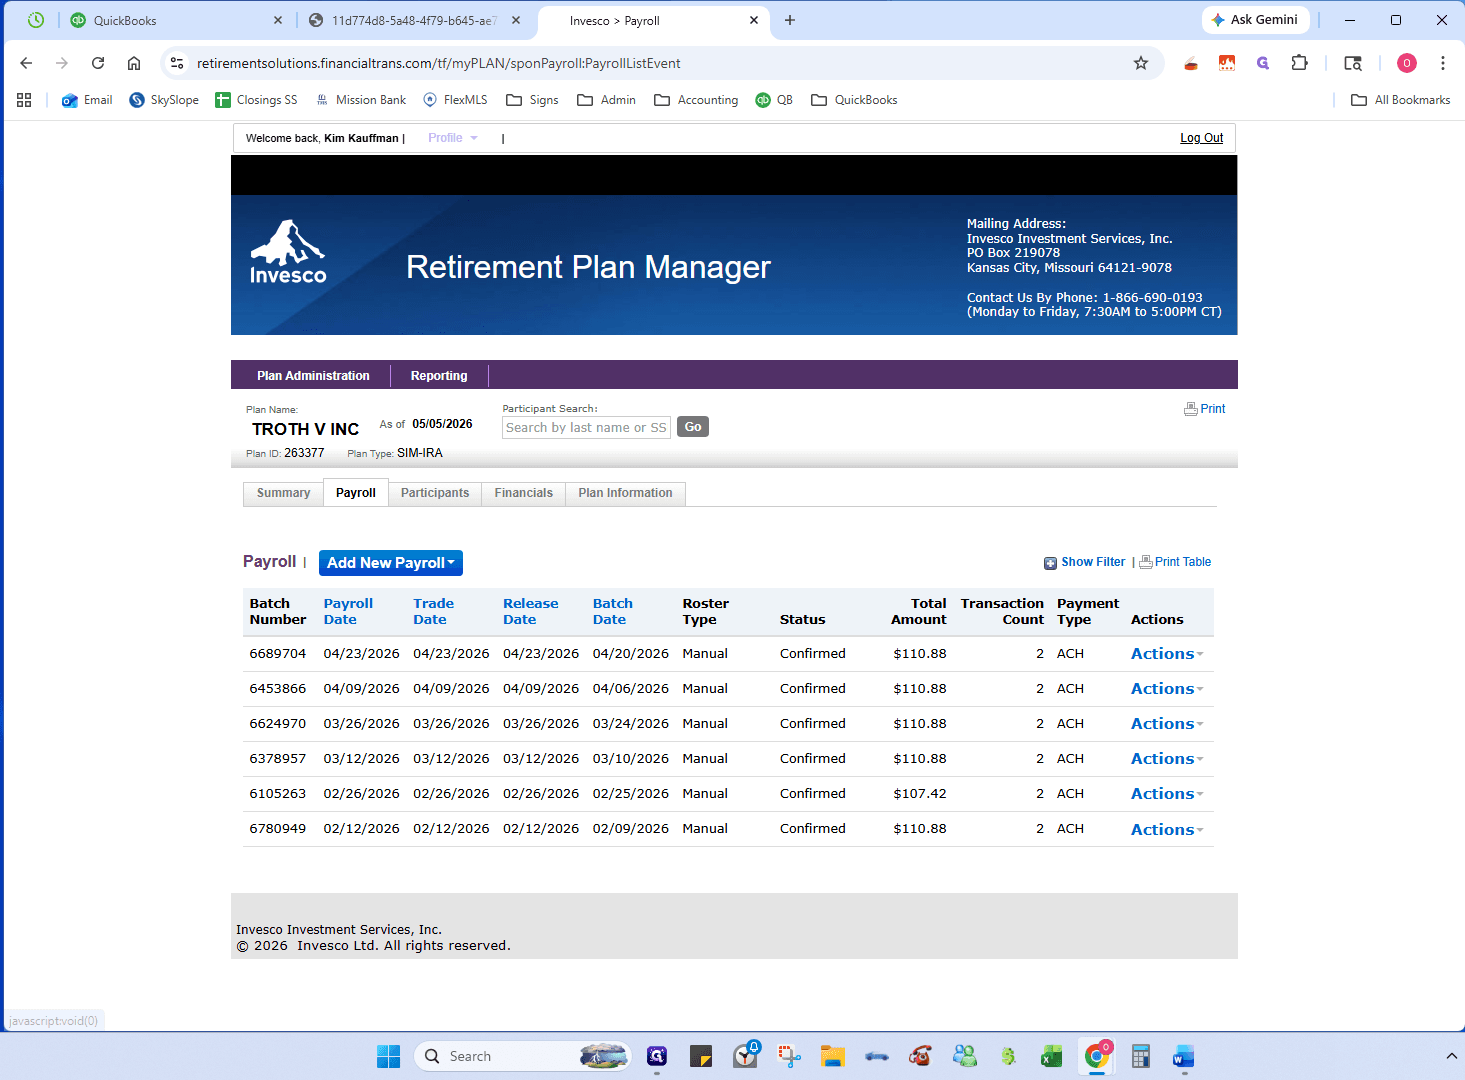
Task: Open the Add New Payroll dropdown
Action: (x=391, y=563)
